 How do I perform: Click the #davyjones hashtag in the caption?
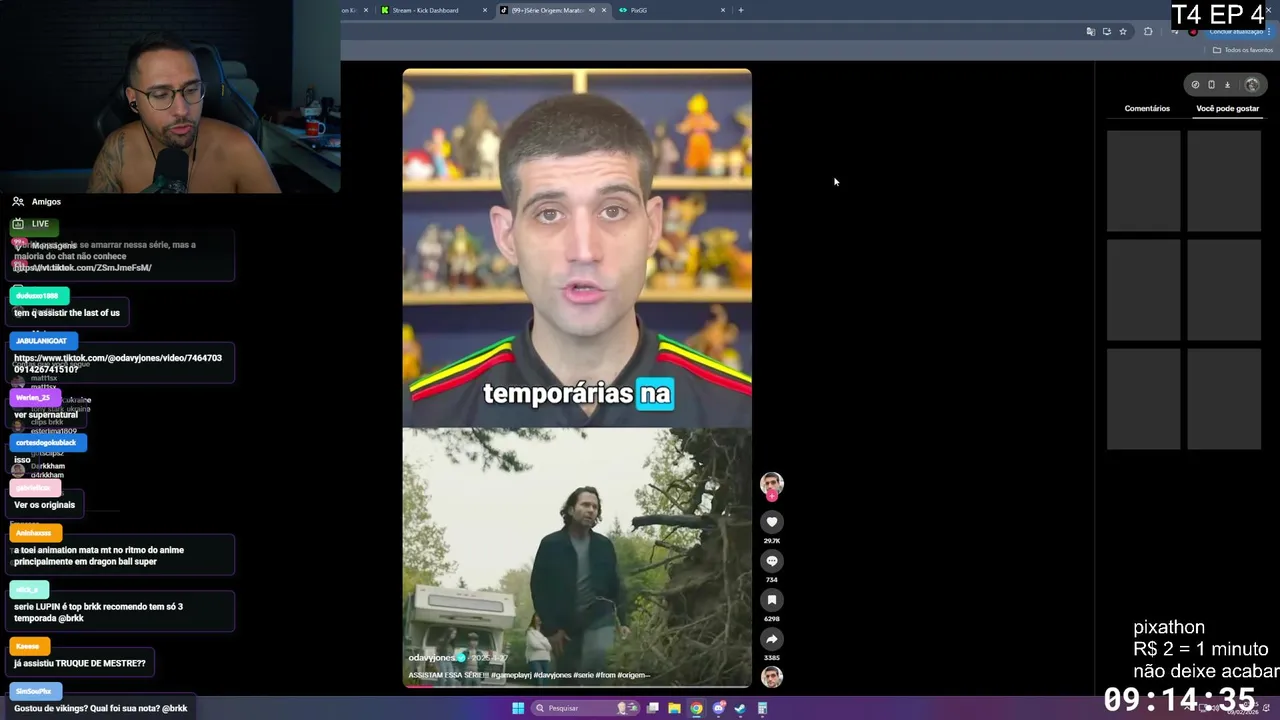point(552,675)
